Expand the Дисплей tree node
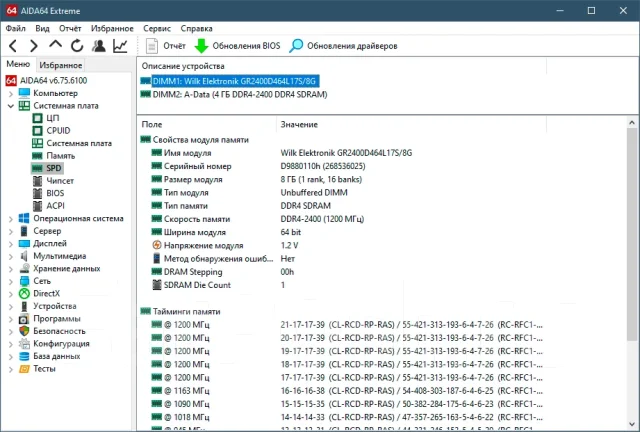The width and height of the screenshot is (640, 432). tap(11, 244)
